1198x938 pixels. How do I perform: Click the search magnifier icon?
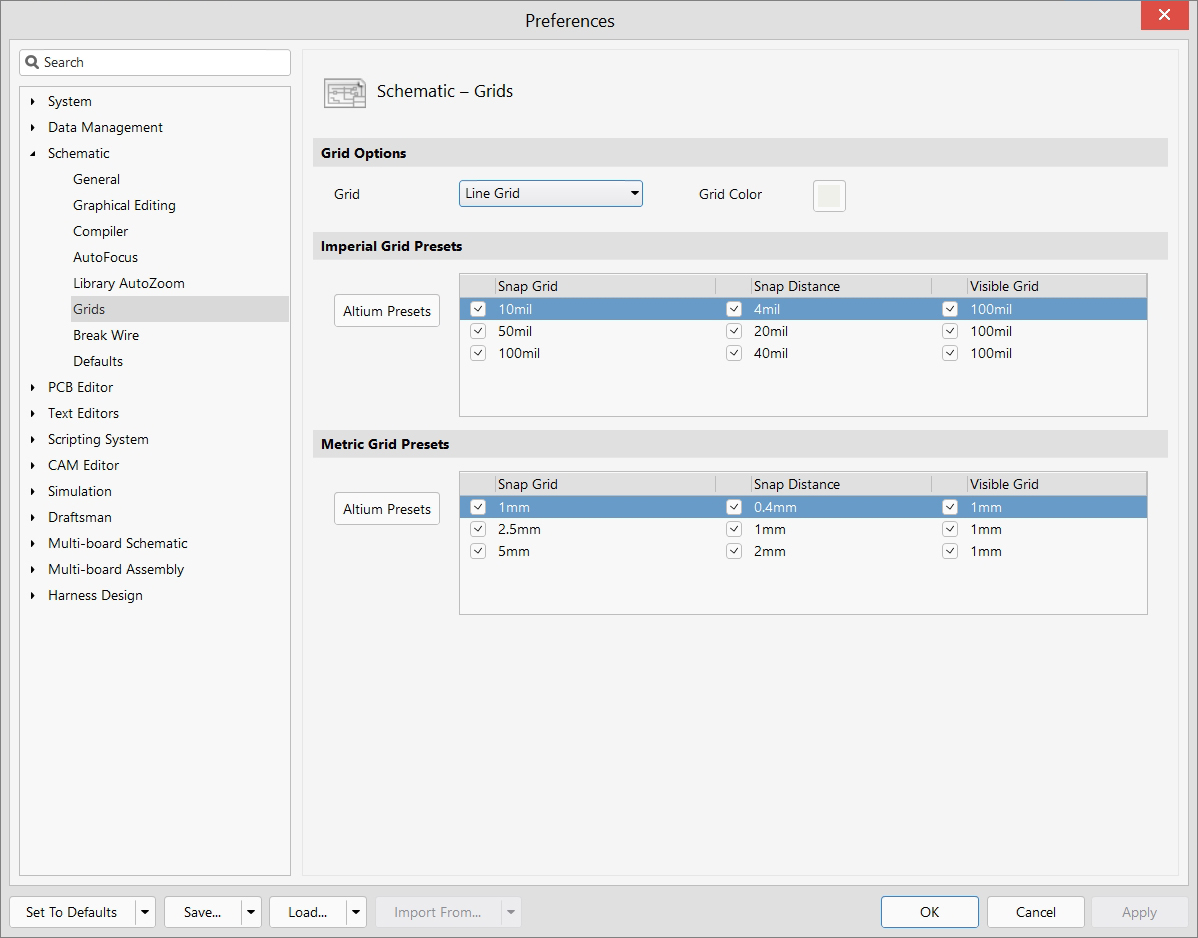click(x=32, y=62)
